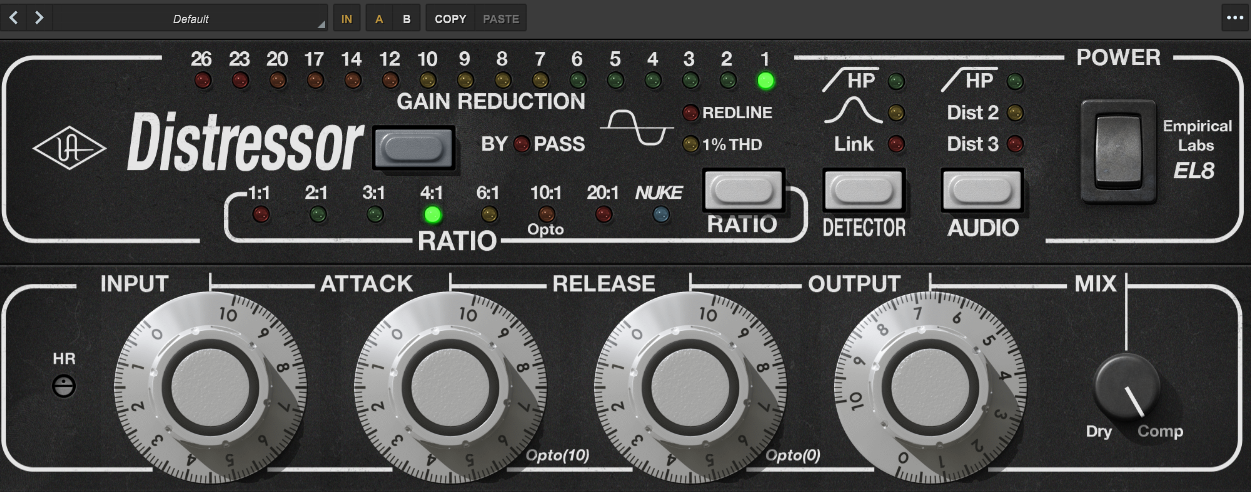The width and height of the screenshot is (1251, 492).
Task: Click the Detector bell curve symbol
Action: (x=851, y=112)
